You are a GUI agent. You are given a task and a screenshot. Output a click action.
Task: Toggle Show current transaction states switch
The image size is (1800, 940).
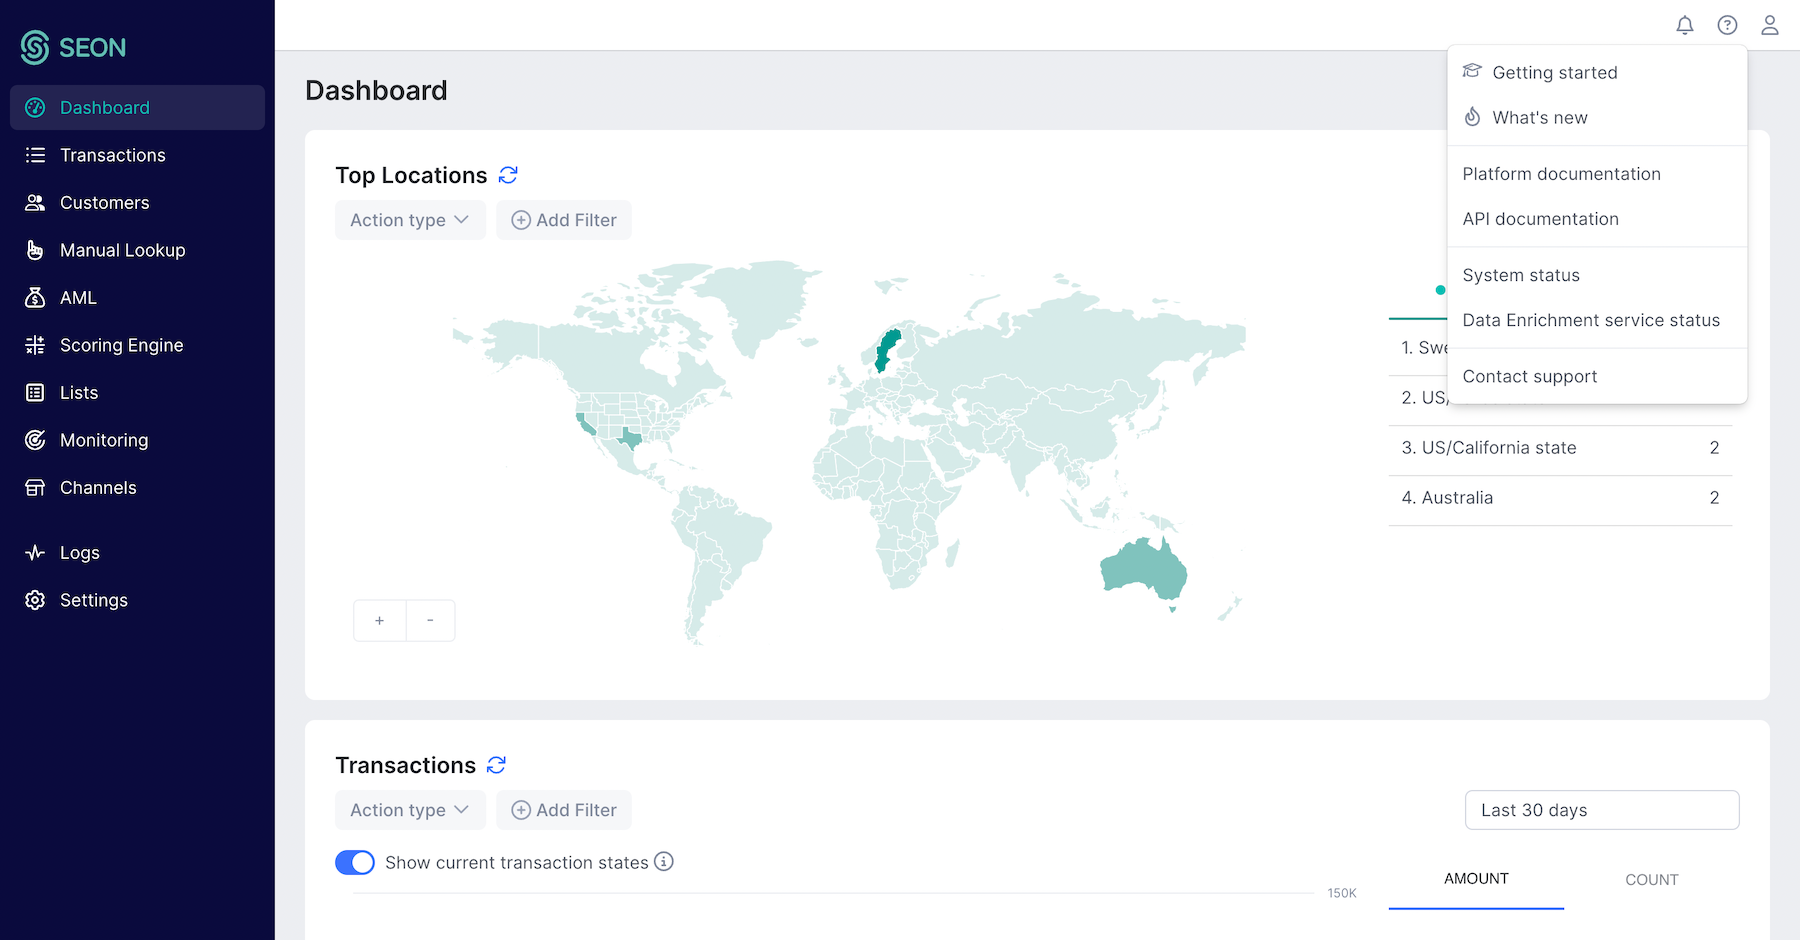[x=355, y=862]
